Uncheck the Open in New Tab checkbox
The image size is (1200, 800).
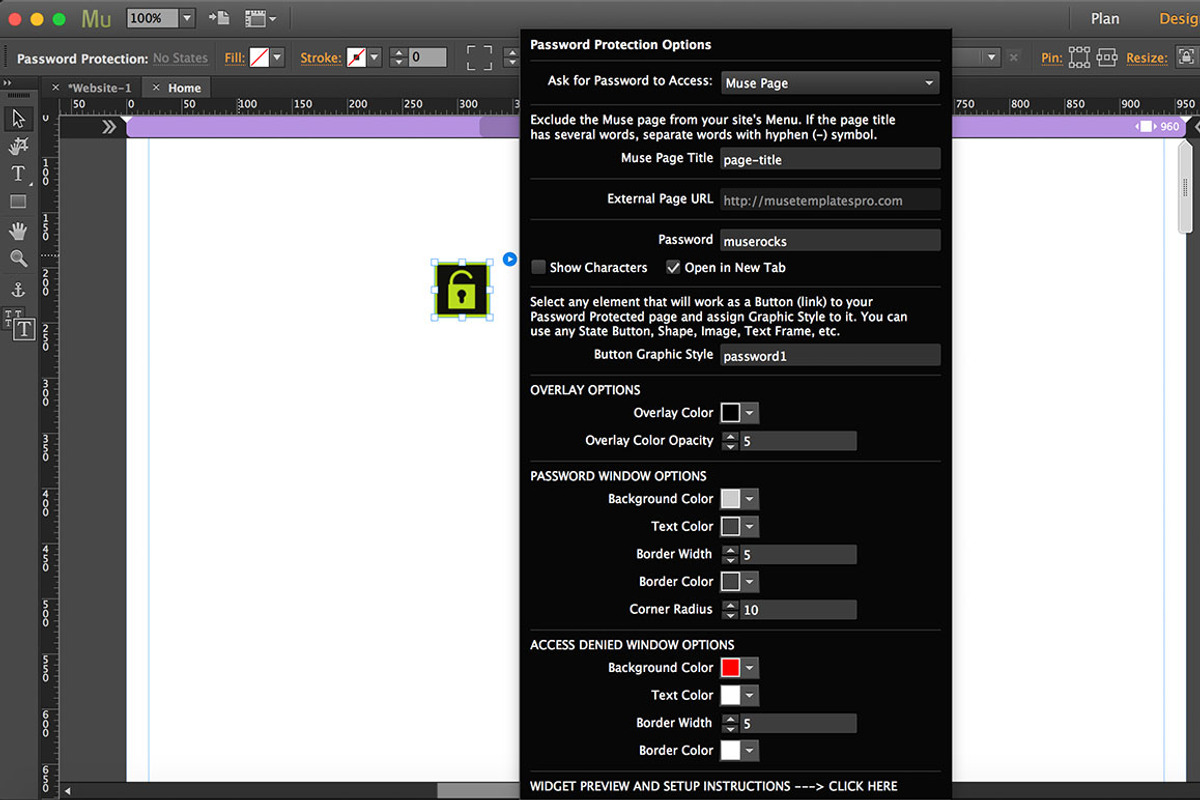674,267
